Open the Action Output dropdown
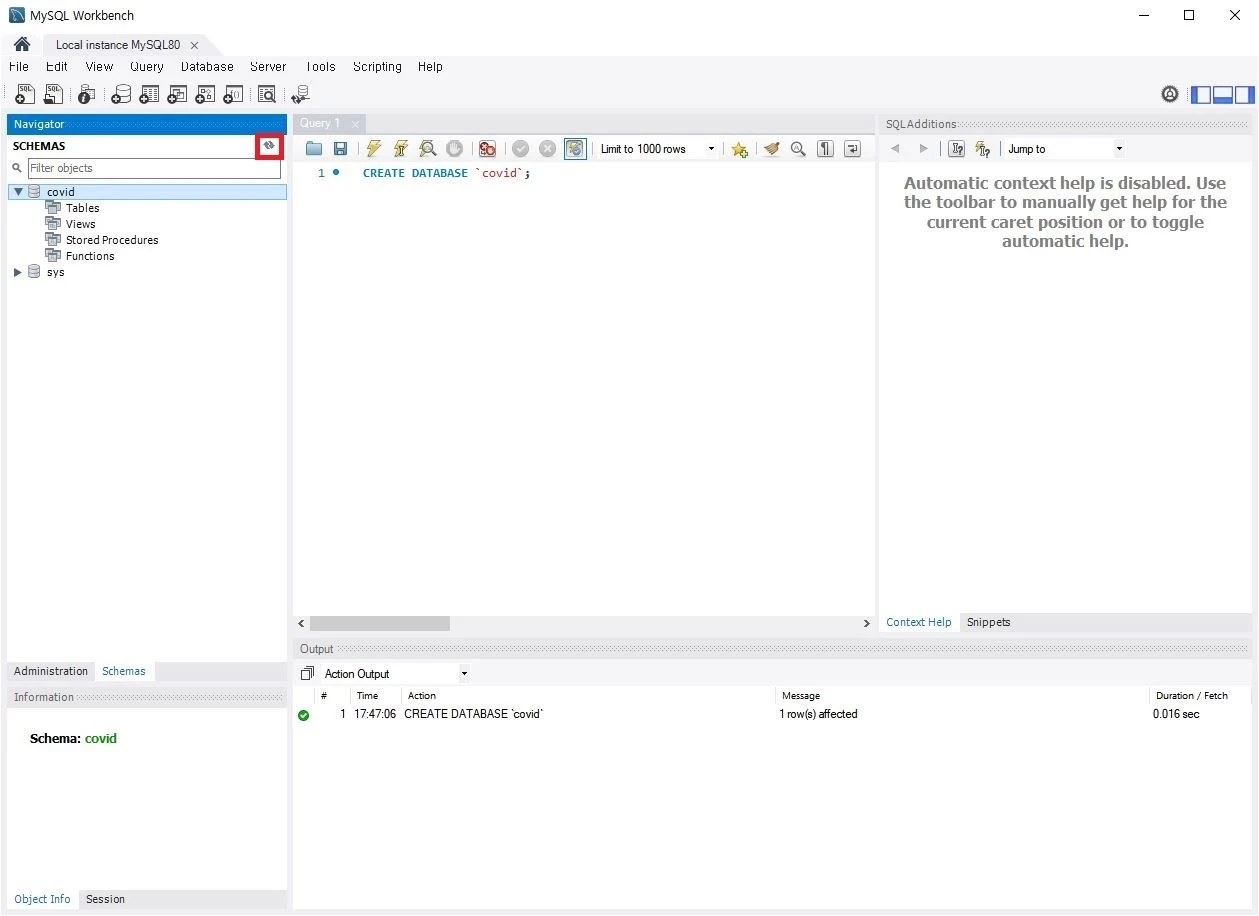1259x916 pixels. (x=464, y=674)
